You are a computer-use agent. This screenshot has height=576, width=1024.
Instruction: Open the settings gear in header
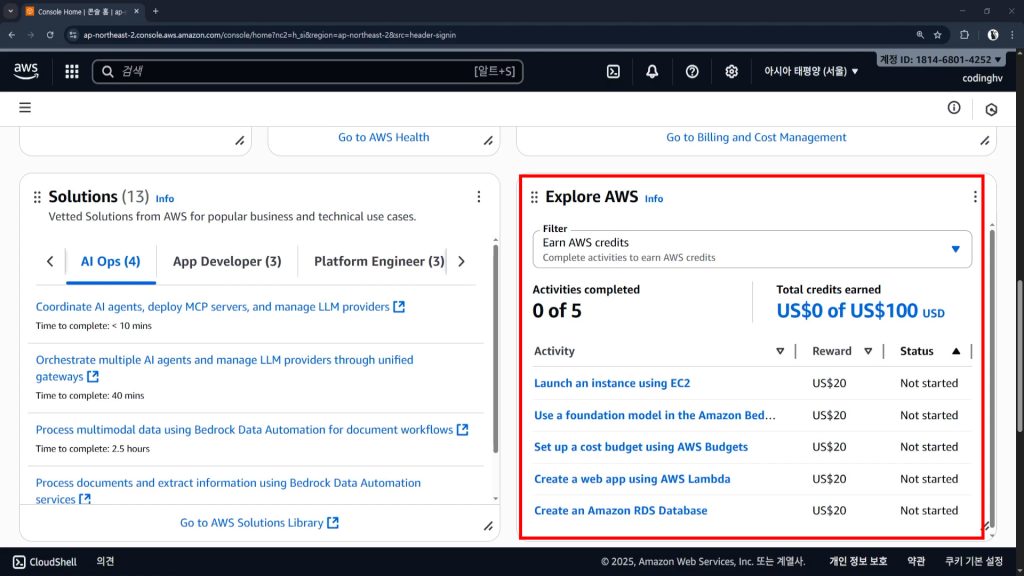pyautogui.click(x=731, y=71)
